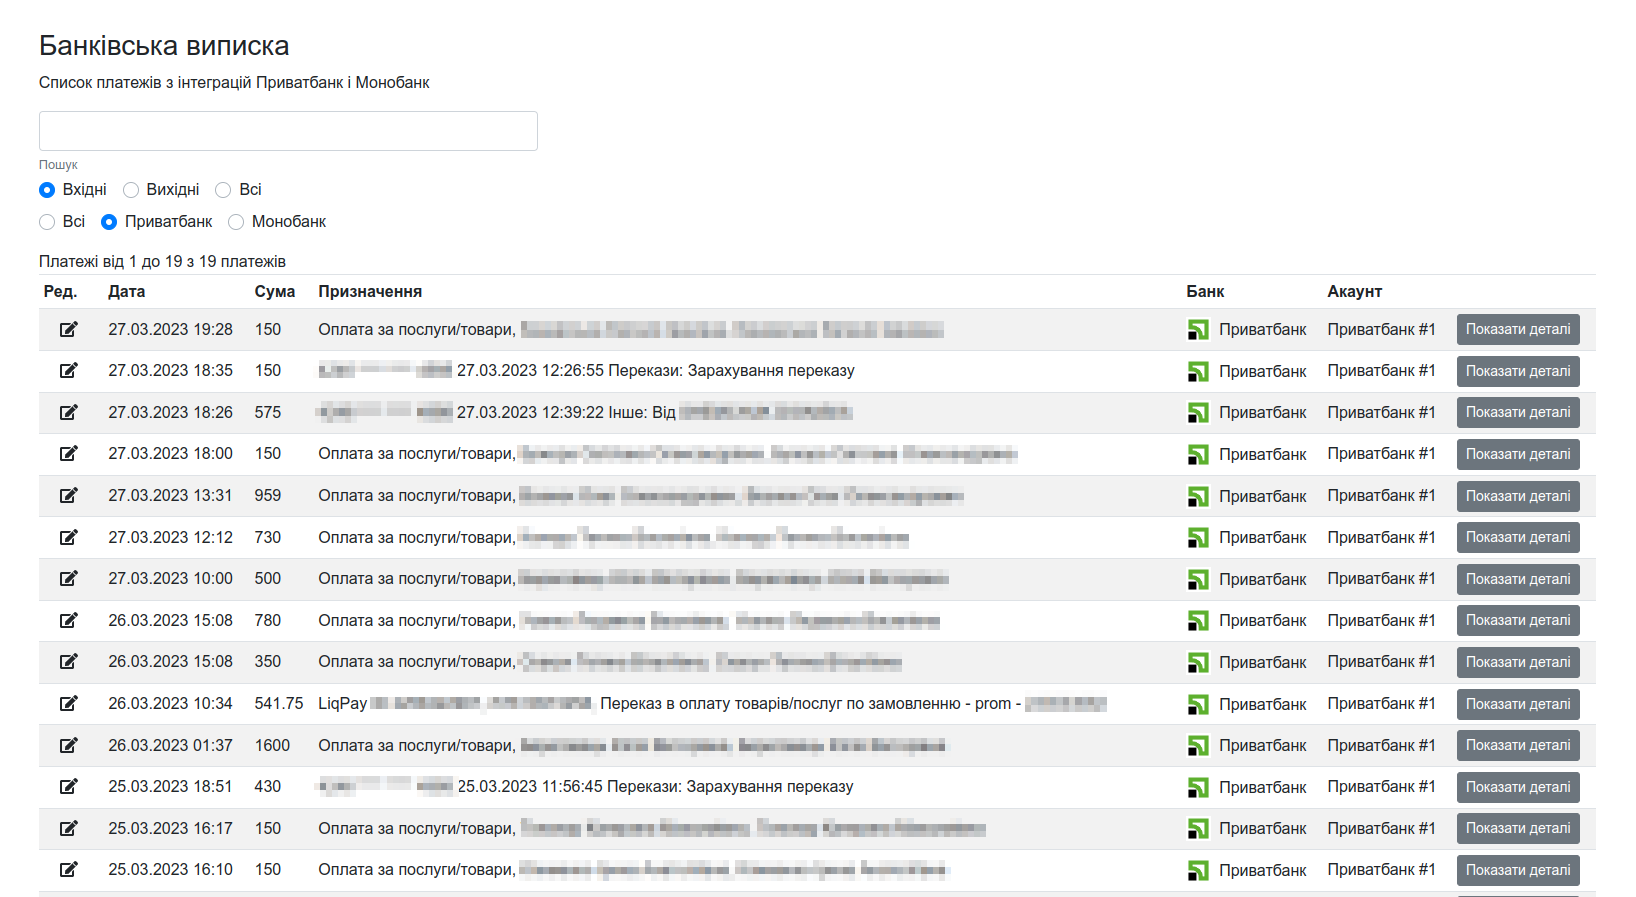Edit the LiqPay payment of 541.75
1636x897 pixels.
(x=68, y=704)
